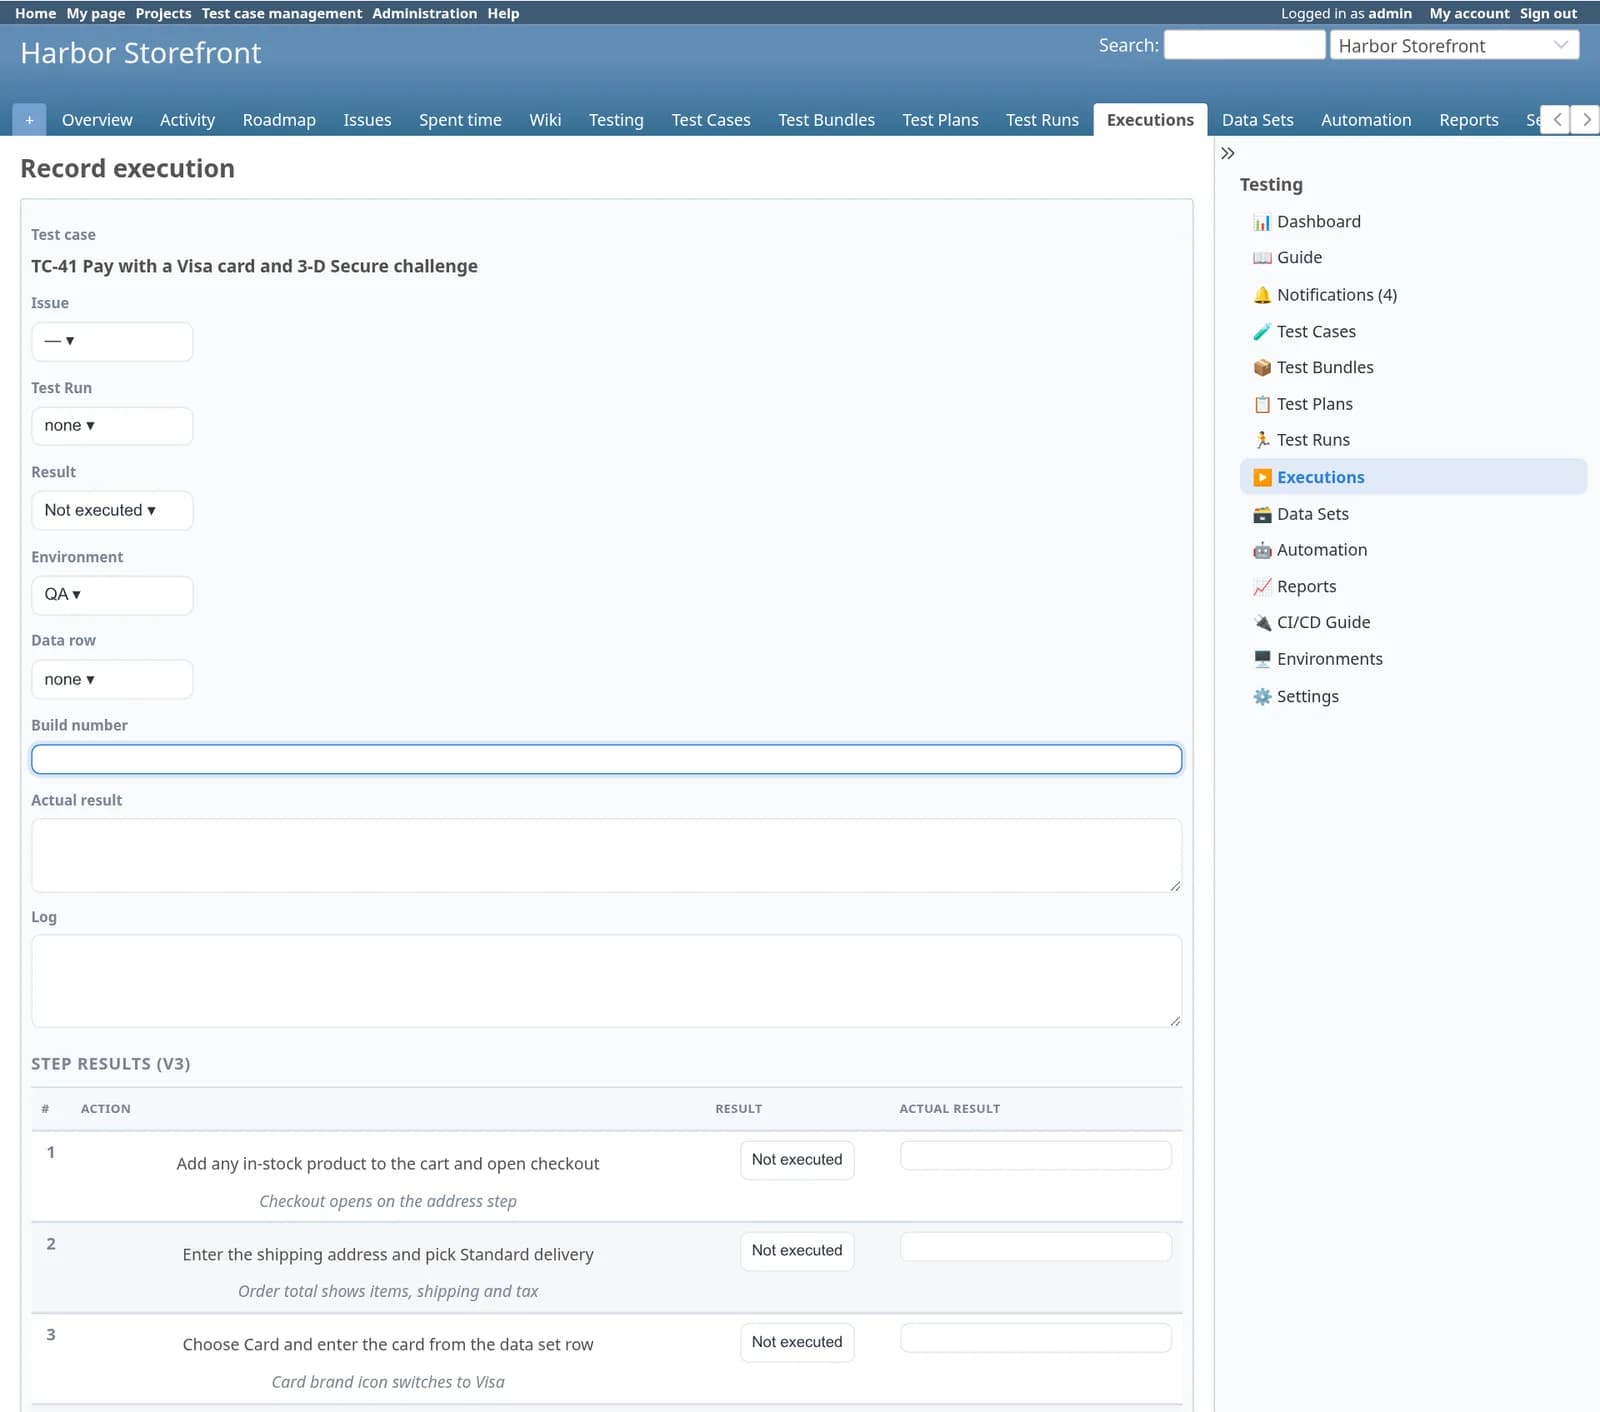
Task: Focus the Search input field
Action: pyautogui.click(x=1244, y=45)
